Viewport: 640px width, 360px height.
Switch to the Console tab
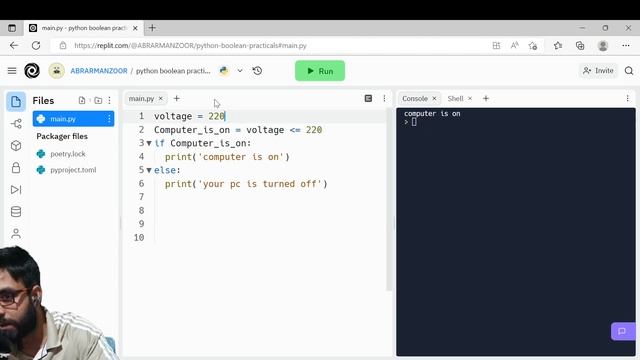(415, 98)
